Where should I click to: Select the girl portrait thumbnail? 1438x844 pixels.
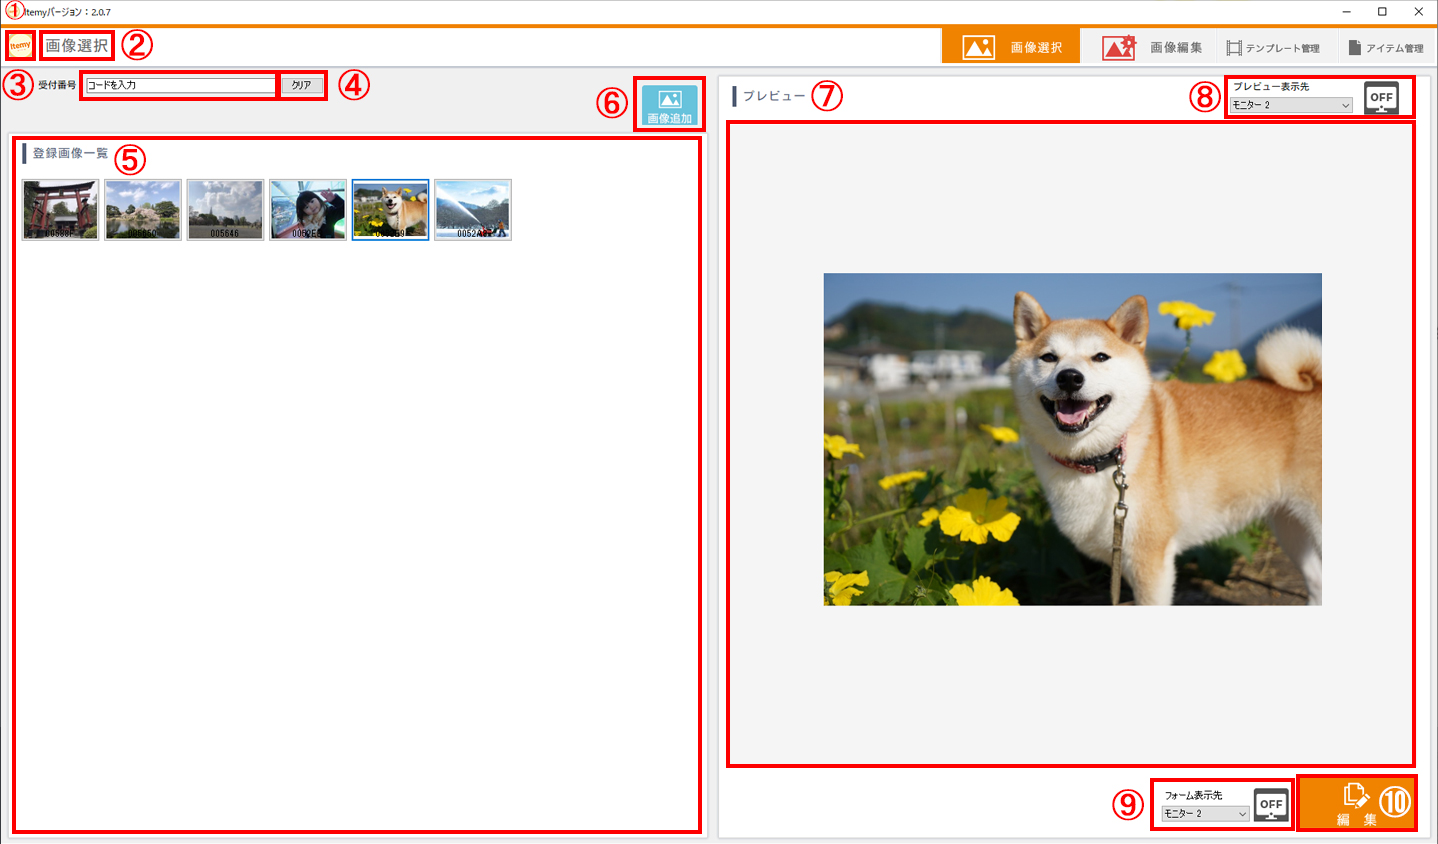point(308,210)
